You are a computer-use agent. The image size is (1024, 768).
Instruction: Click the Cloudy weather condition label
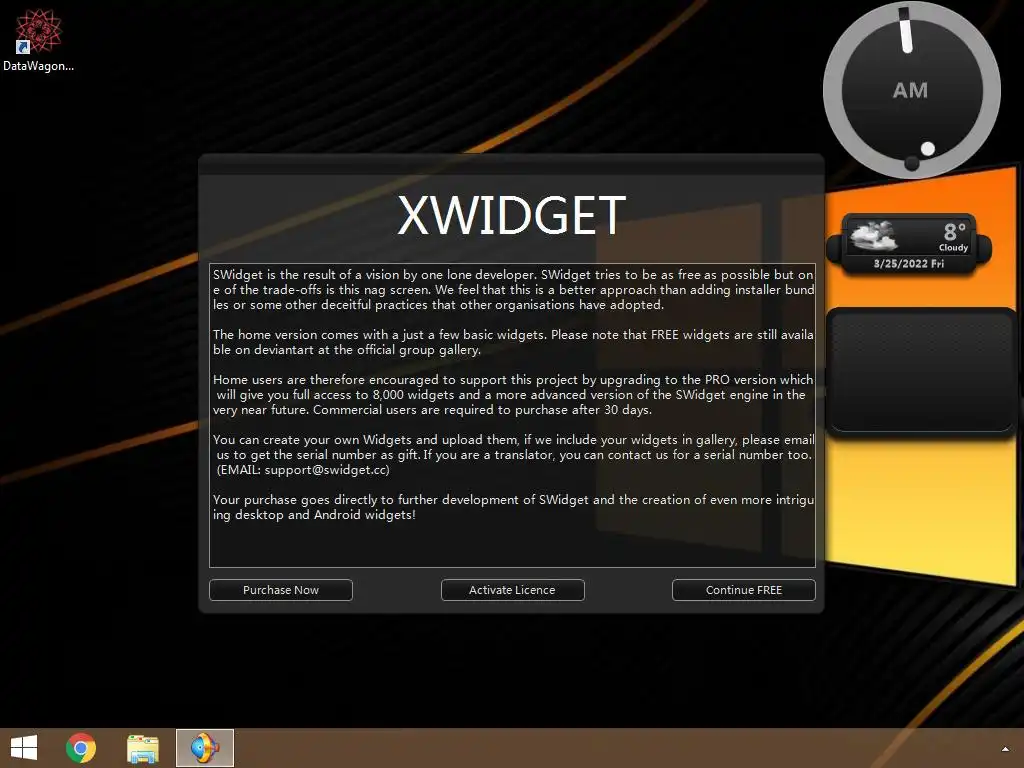point(953,248)
